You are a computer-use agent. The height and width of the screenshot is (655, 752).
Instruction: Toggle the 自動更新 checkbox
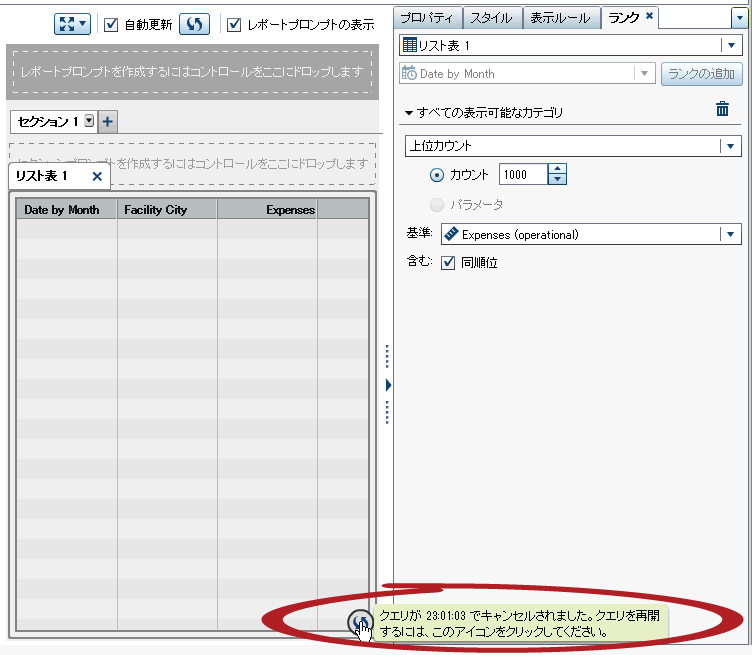[x=112, y=24]
